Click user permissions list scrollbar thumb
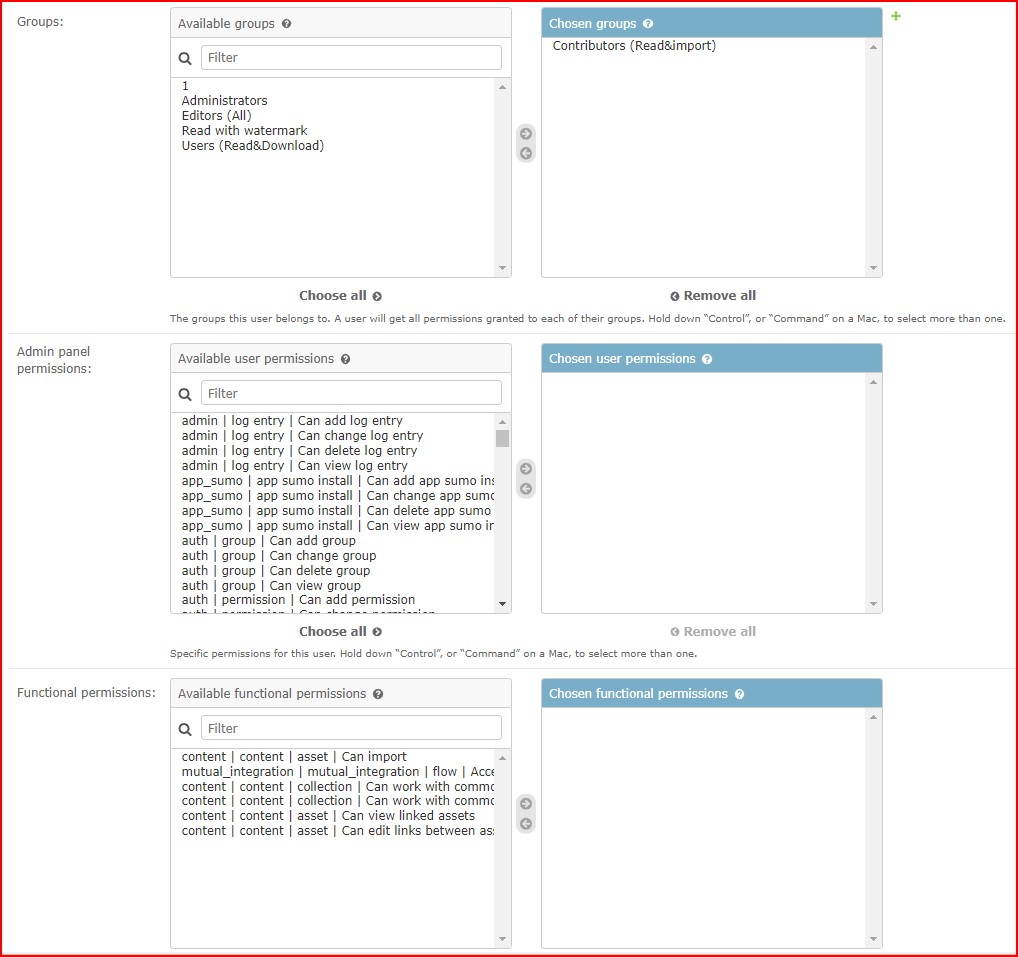 [x=502, y=438]
